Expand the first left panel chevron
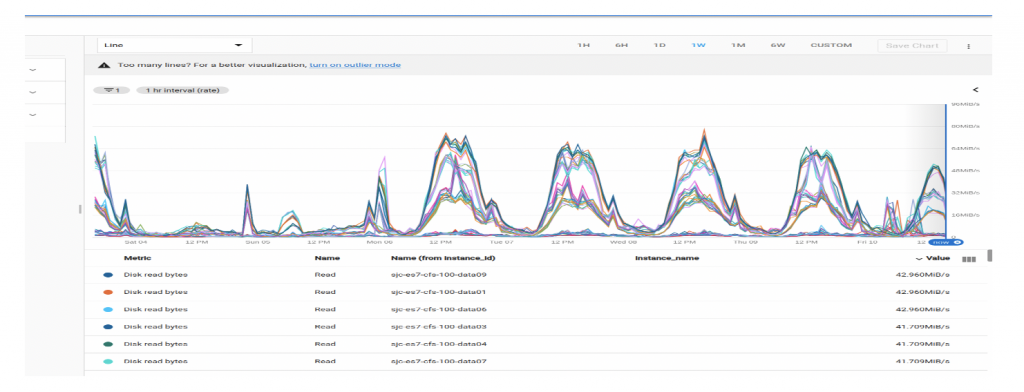 click(x=32, y=70)
